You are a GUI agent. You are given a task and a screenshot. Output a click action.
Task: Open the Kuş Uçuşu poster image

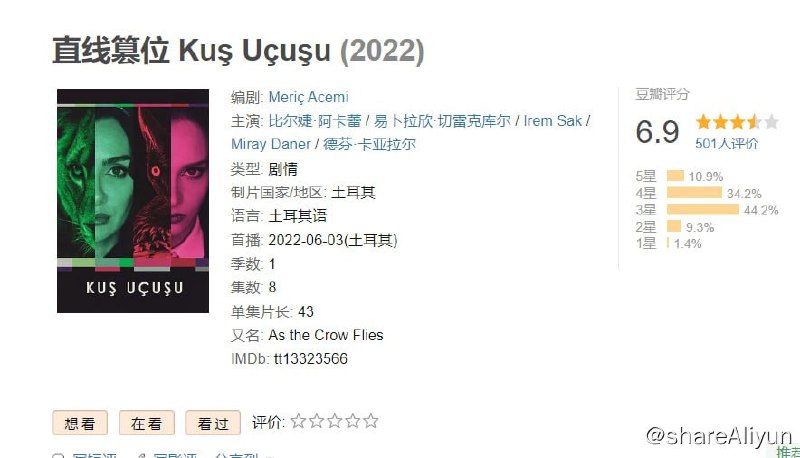tap(133, 201)
